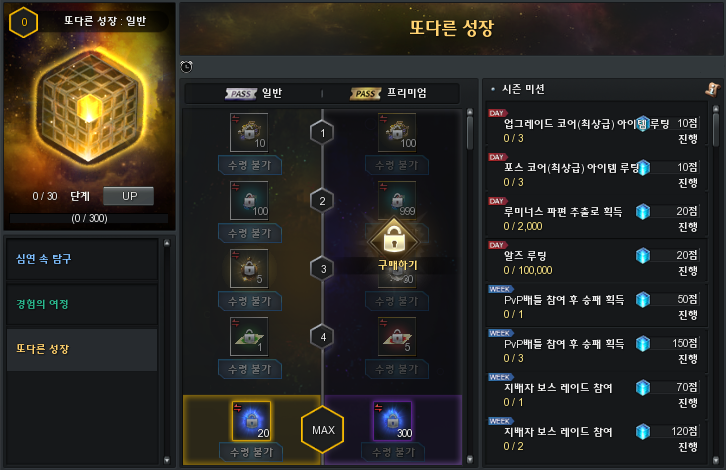Click the alarm clock icon below the banner
The width and height of the screenshot is (726, 470).
[186, 67]
